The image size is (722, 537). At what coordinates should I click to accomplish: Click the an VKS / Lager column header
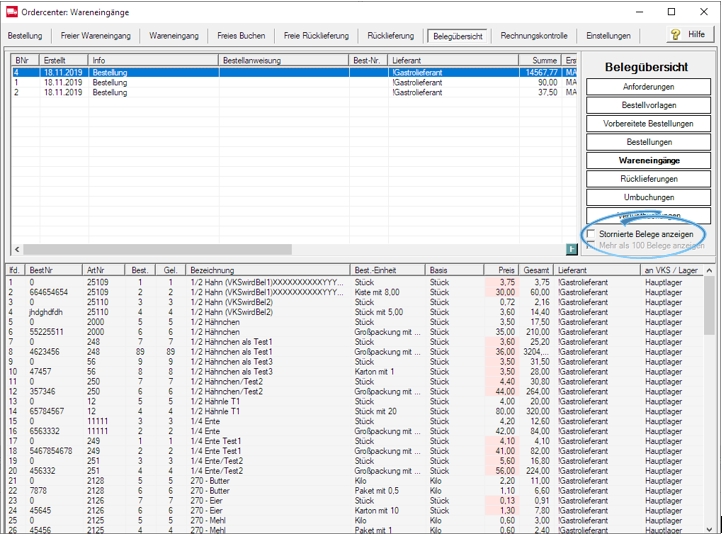point(672,270)
